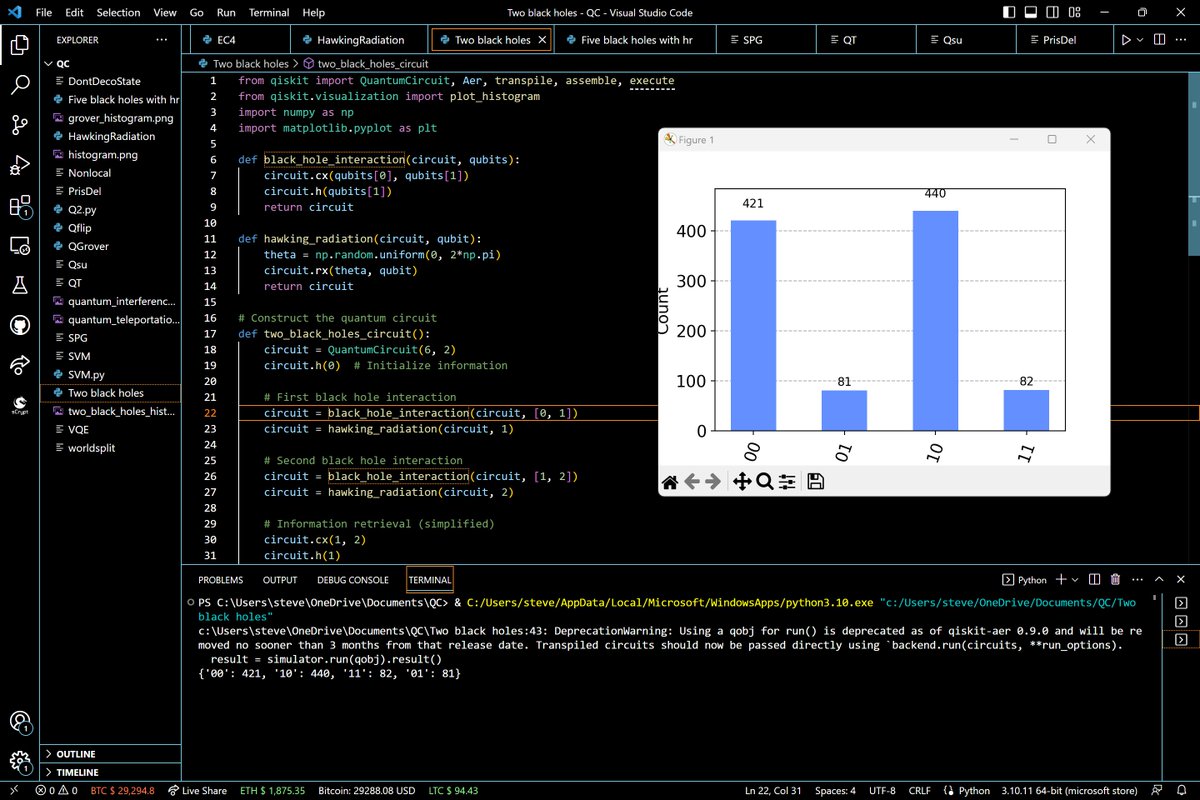This screenshot has width=1200, height=800.
Task: Open the Run and Debug view
Action: tap(20, 165)
